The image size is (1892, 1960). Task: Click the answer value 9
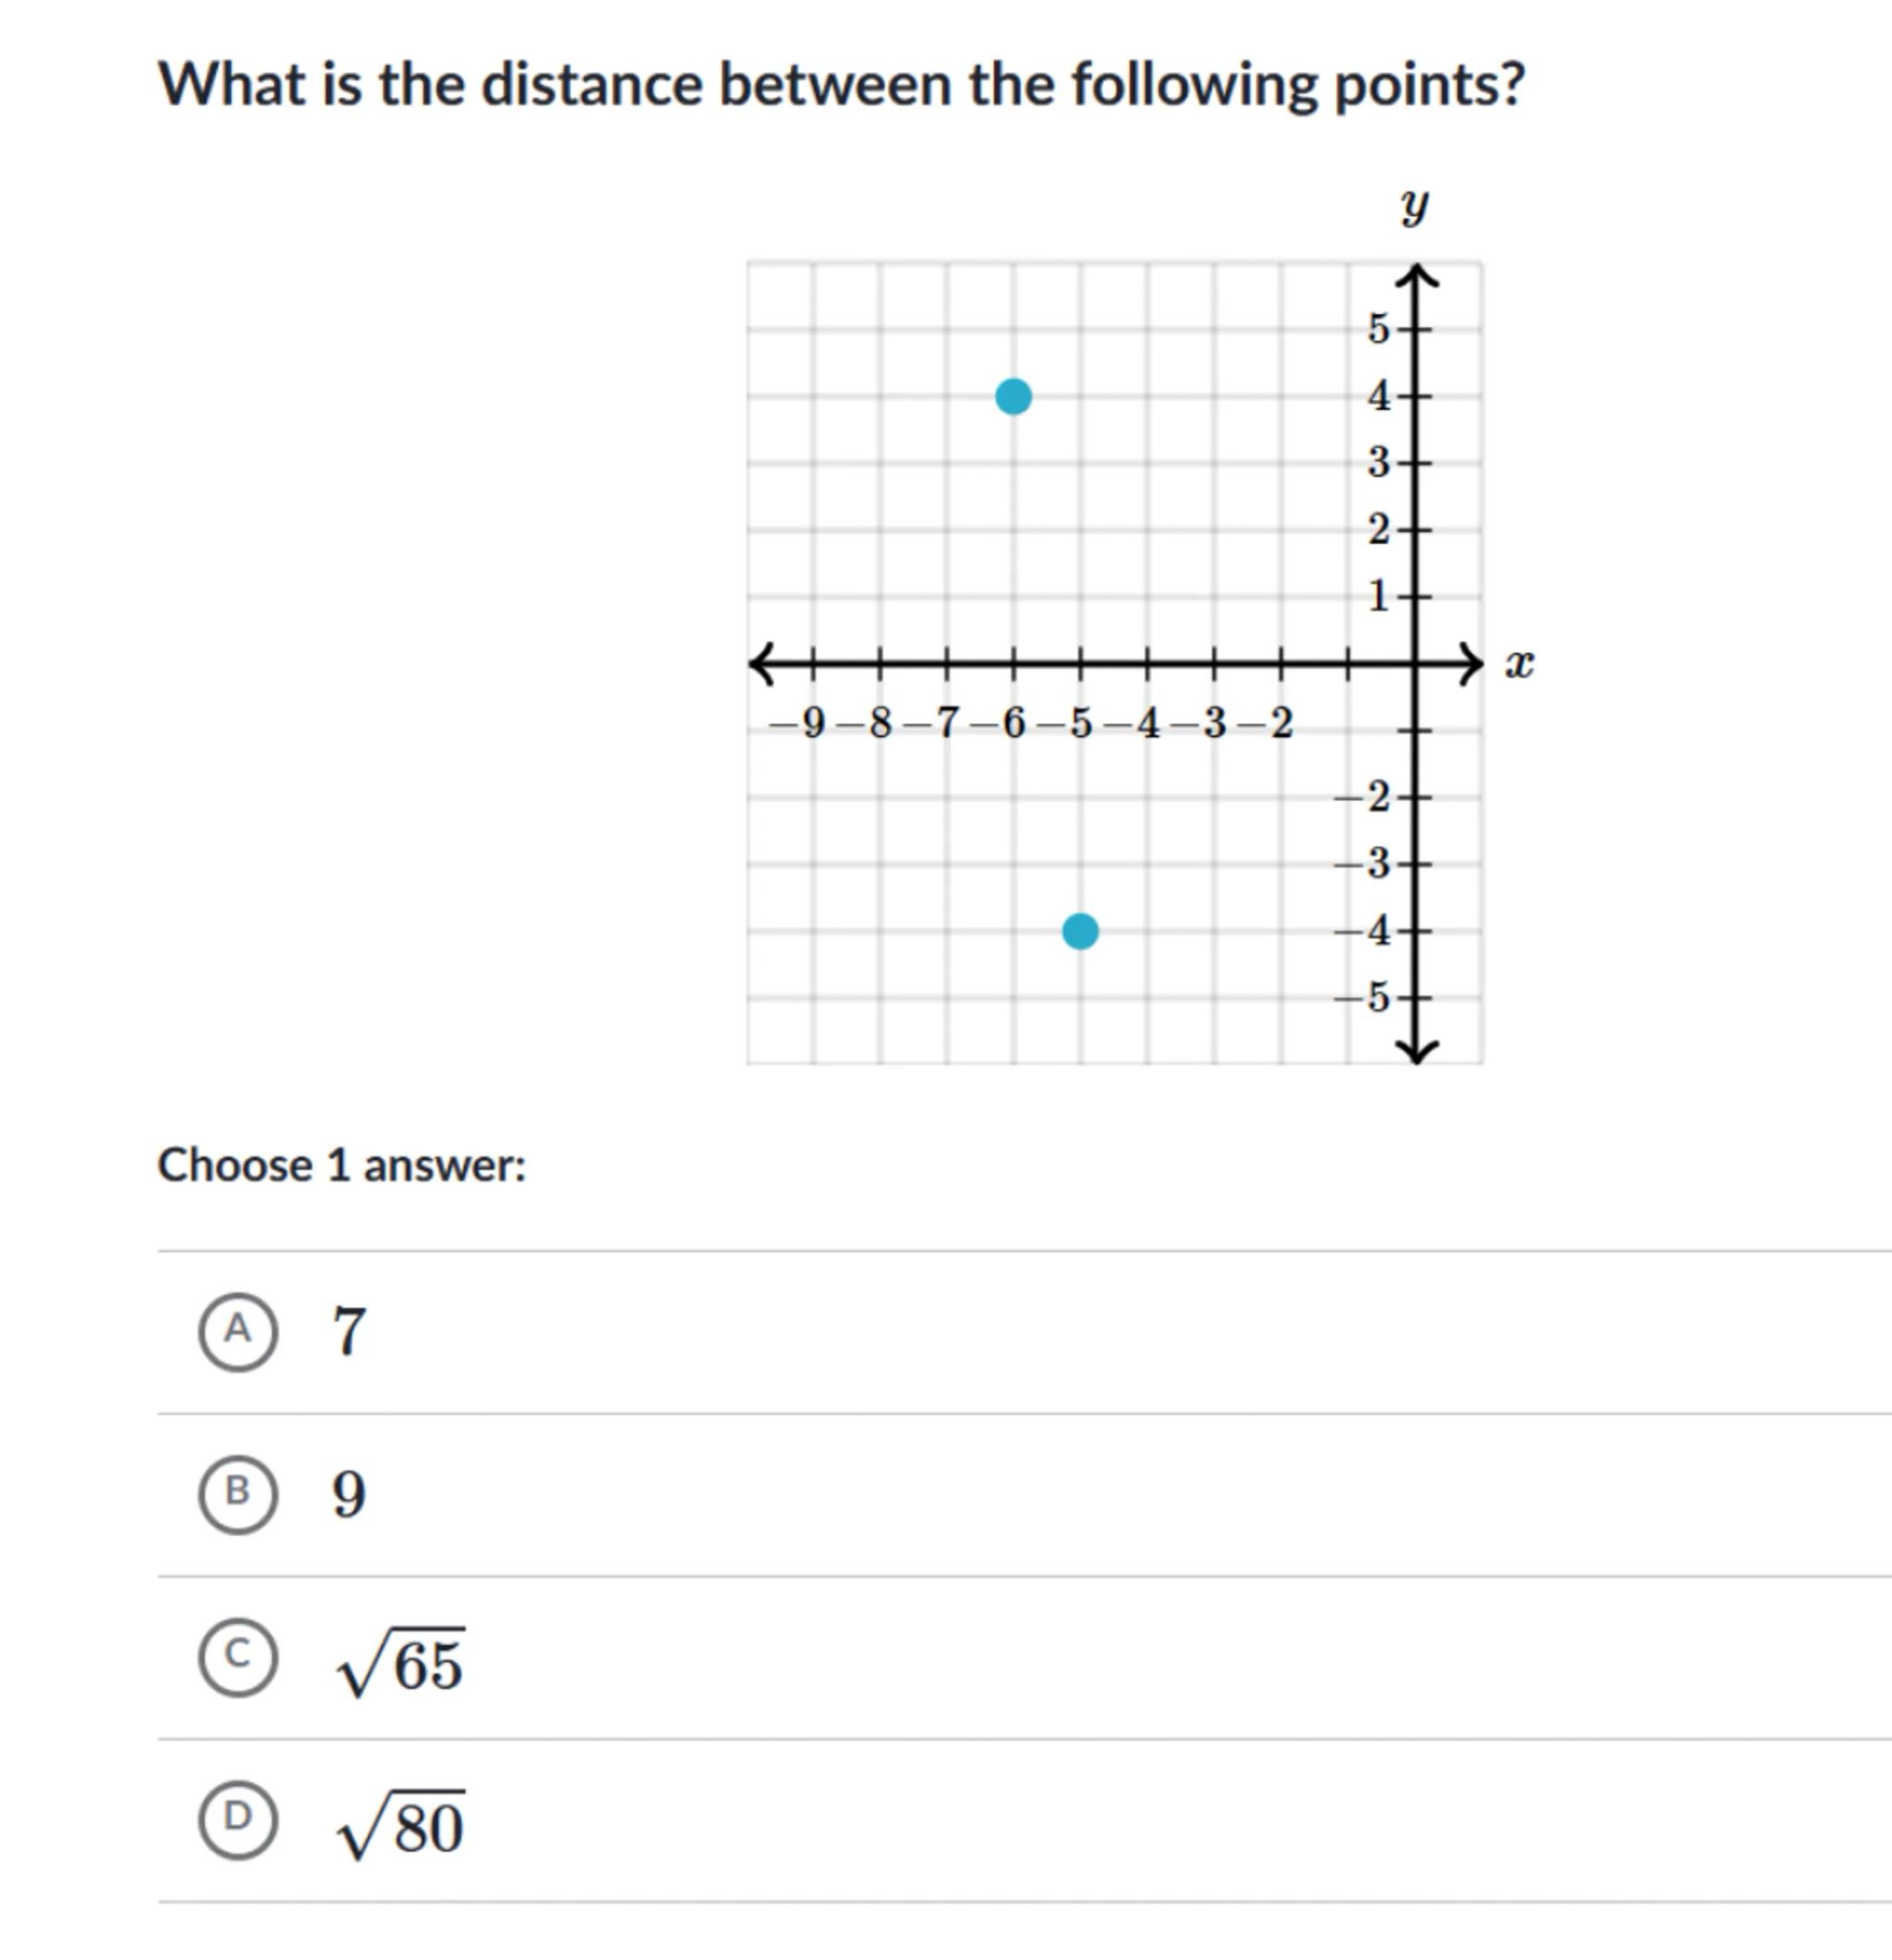pyautogui.click(x=349, y=1494)
